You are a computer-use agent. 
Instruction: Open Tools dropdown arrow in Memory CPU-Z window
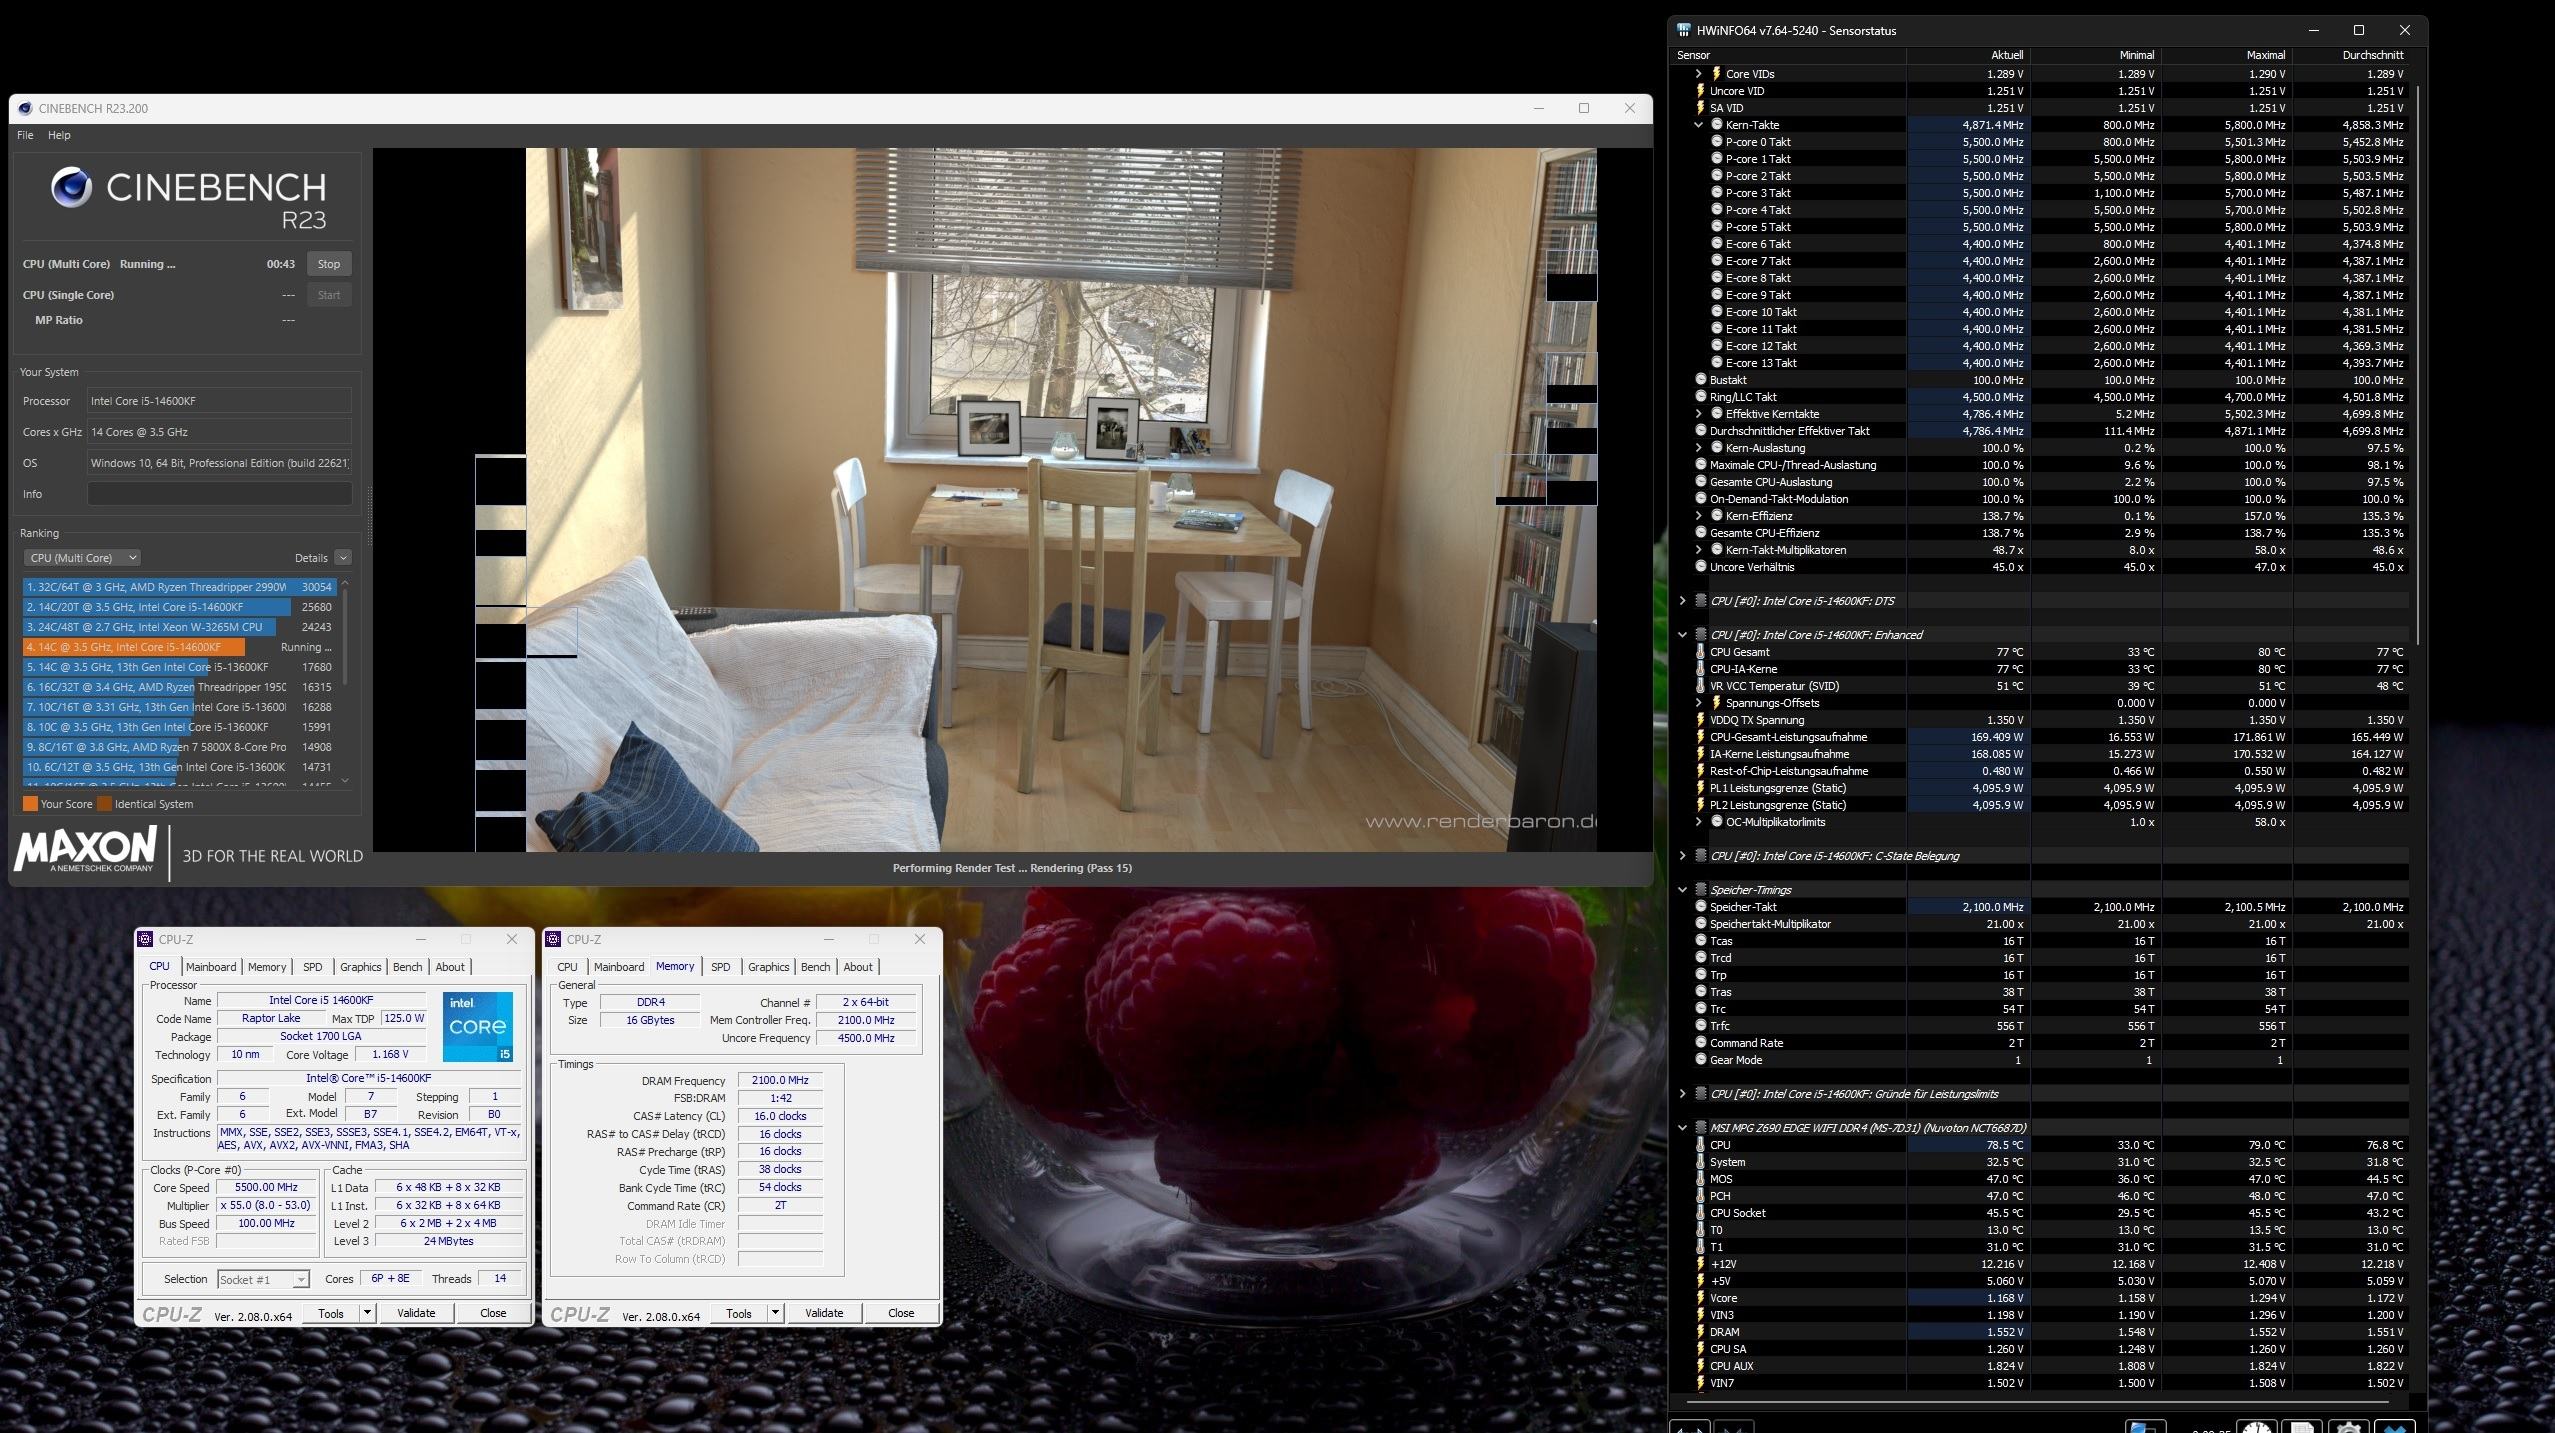tap(775, 1313)
